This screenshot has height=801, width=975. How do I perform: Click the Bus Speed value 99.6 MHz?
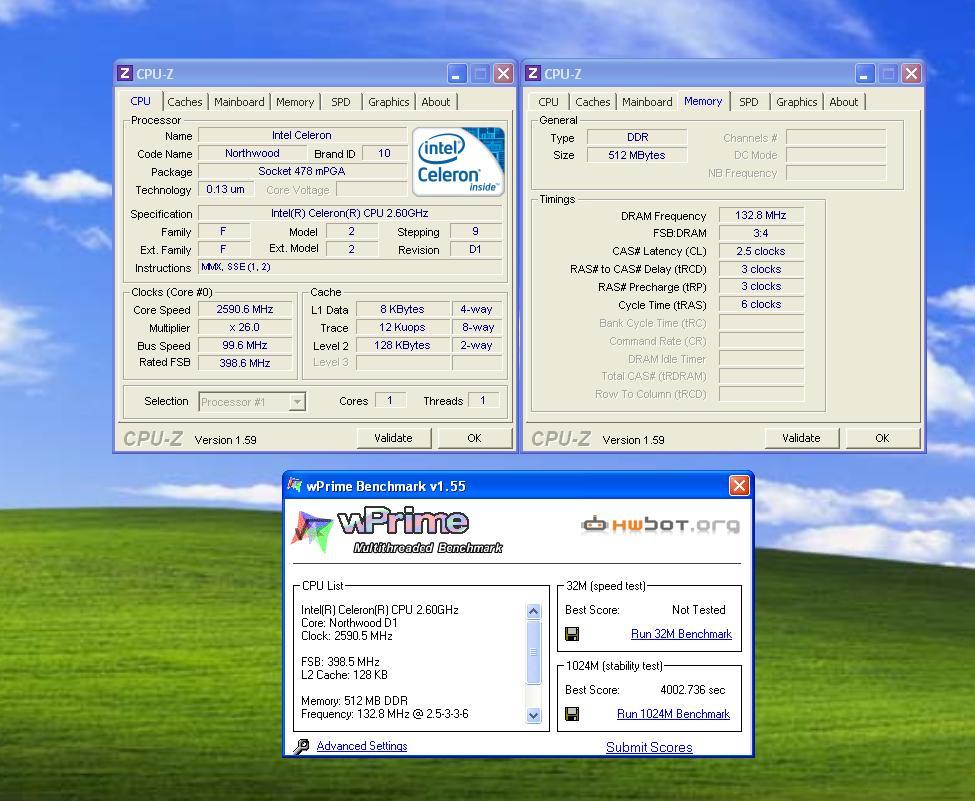click(245, 345)
